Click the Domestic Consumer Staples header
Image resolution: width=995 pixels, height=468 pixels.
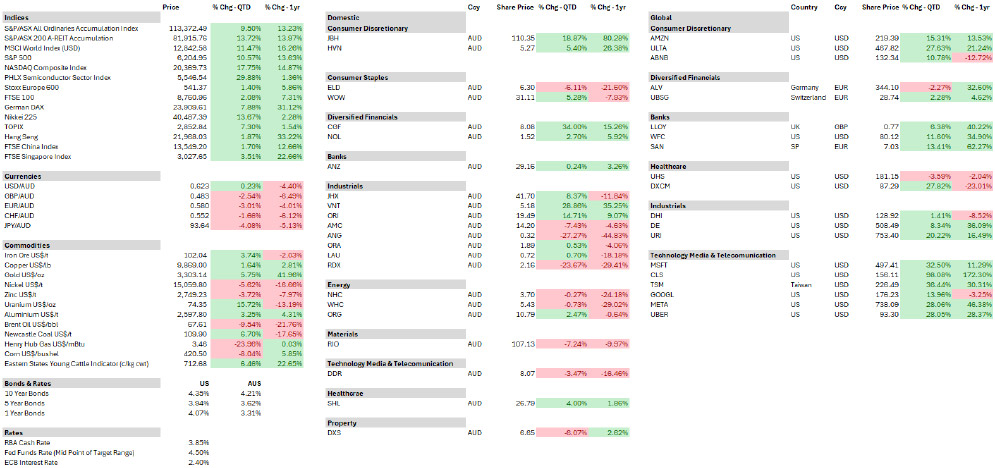tap(395, 77)
